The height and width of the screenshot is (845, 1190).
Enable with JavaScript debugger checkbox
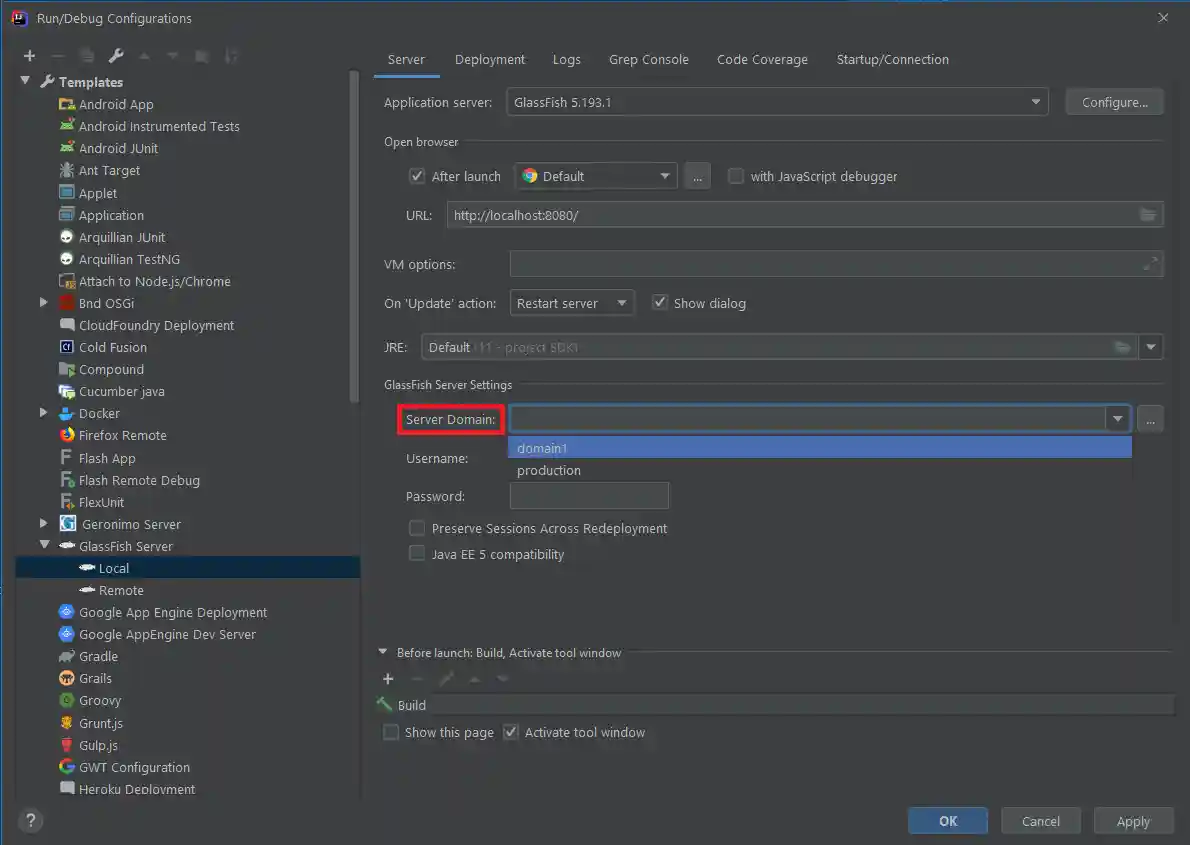coord(736,176)
